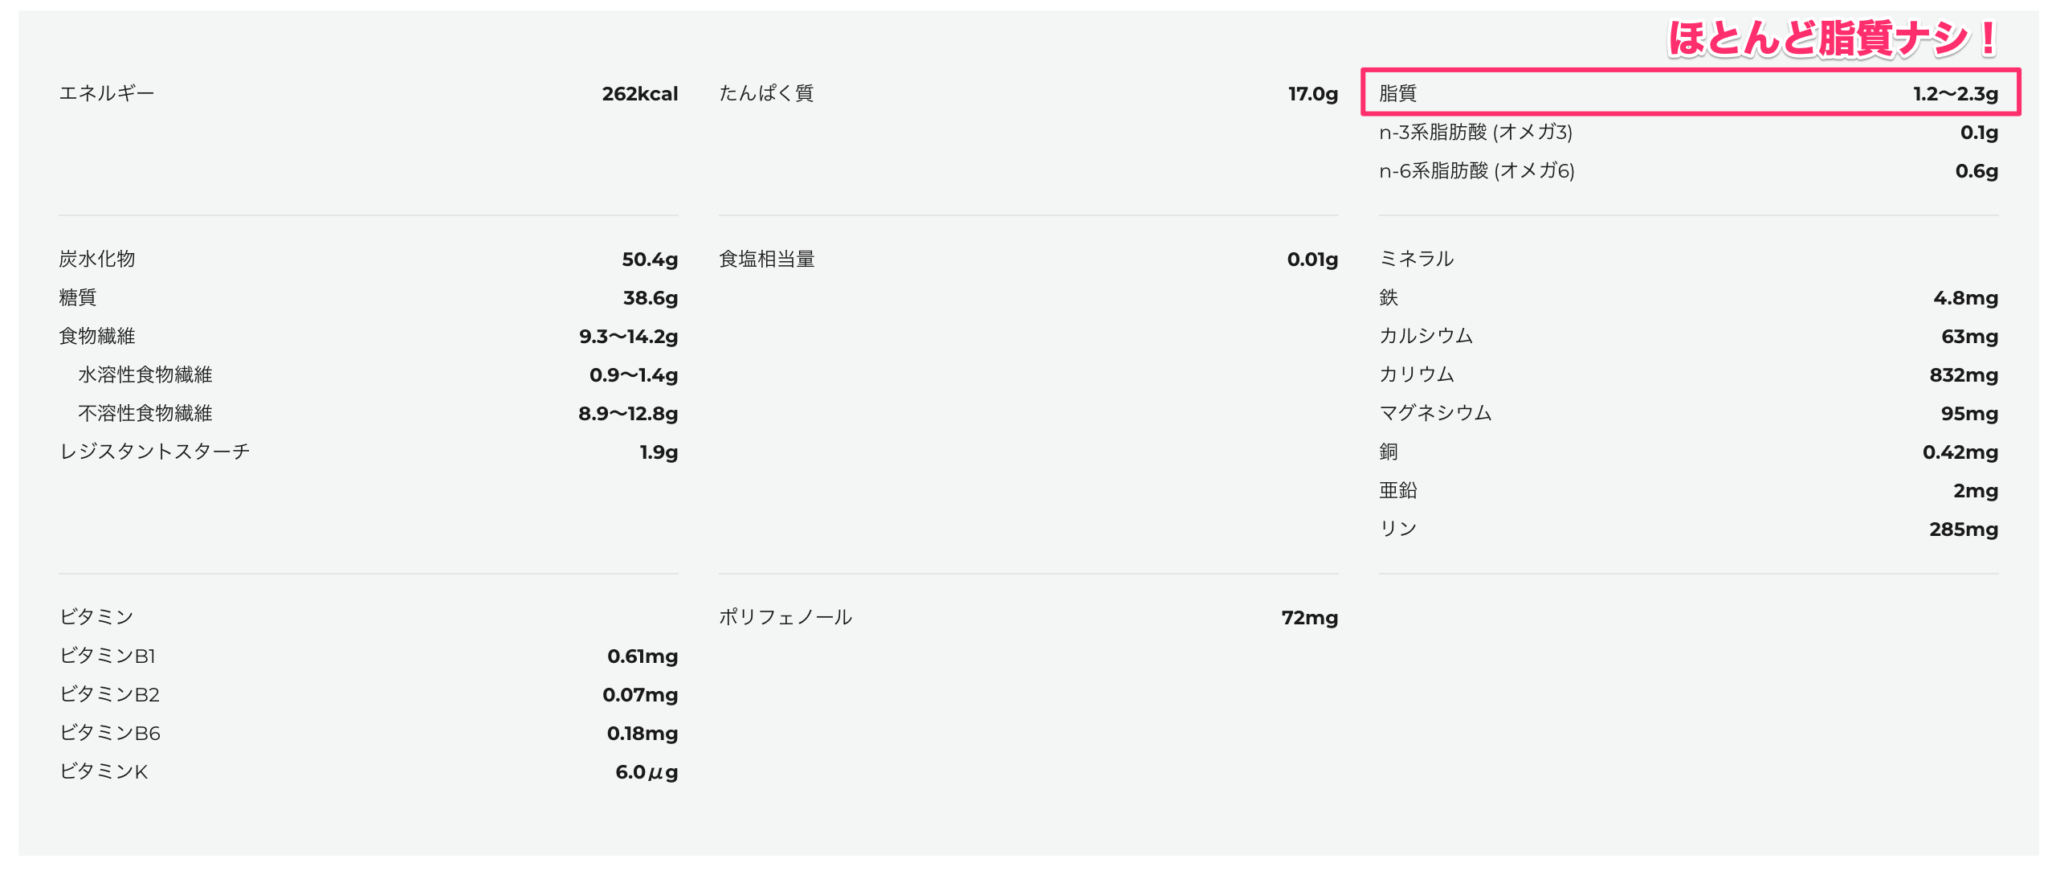Select the 832mg カリウム value

pyautogui.click(x=1963, y=375)
